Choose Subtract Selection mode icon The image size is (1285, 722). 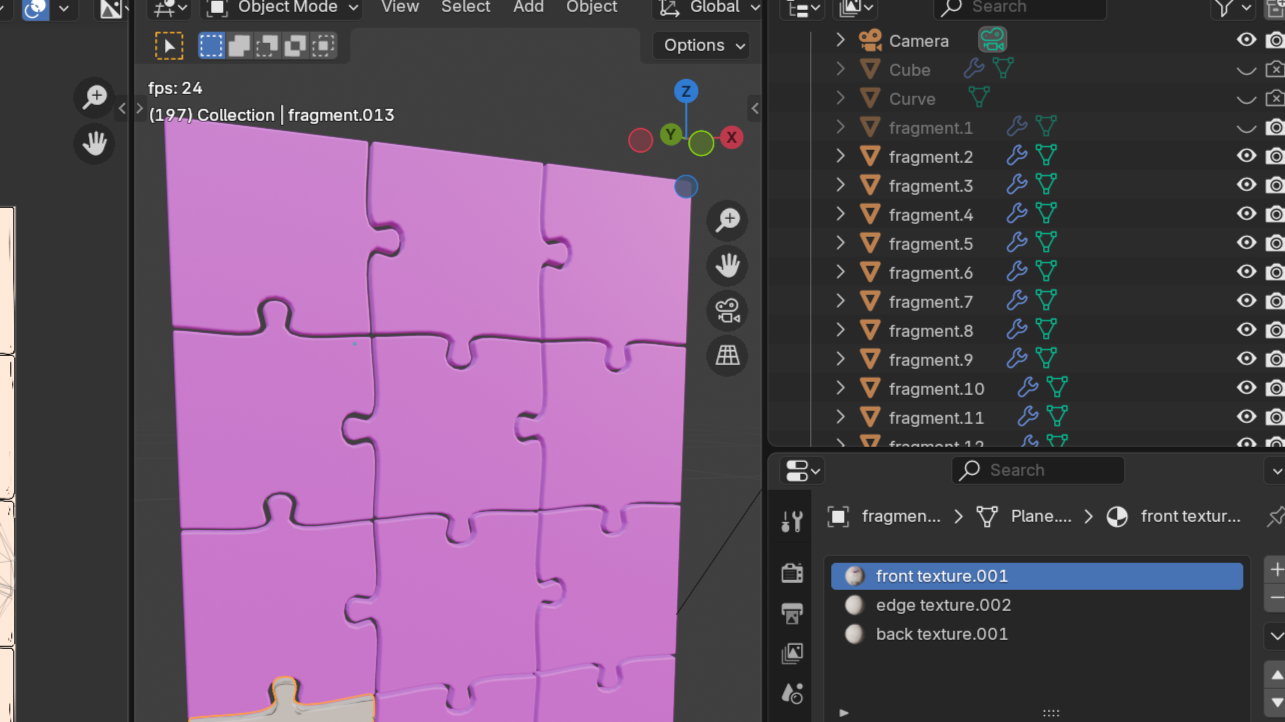point(267,46)
